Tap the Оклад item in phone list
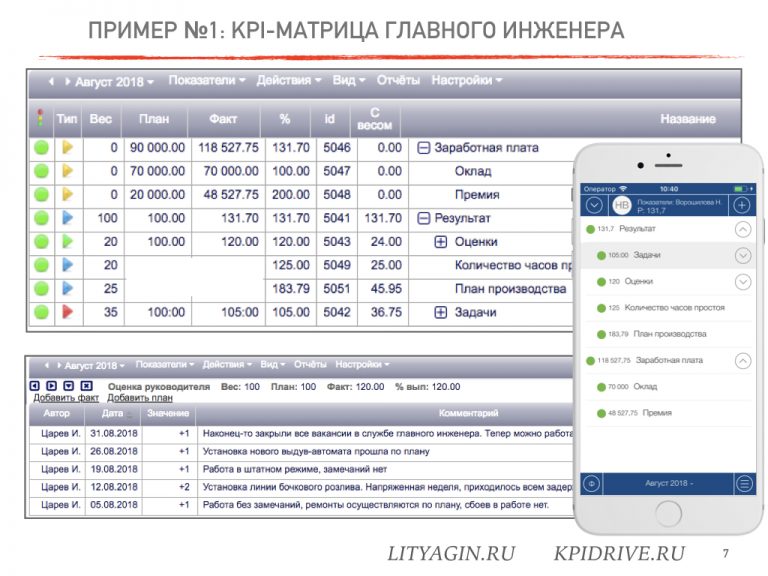The width and height of the screenshot is (768, 576). 669,386
